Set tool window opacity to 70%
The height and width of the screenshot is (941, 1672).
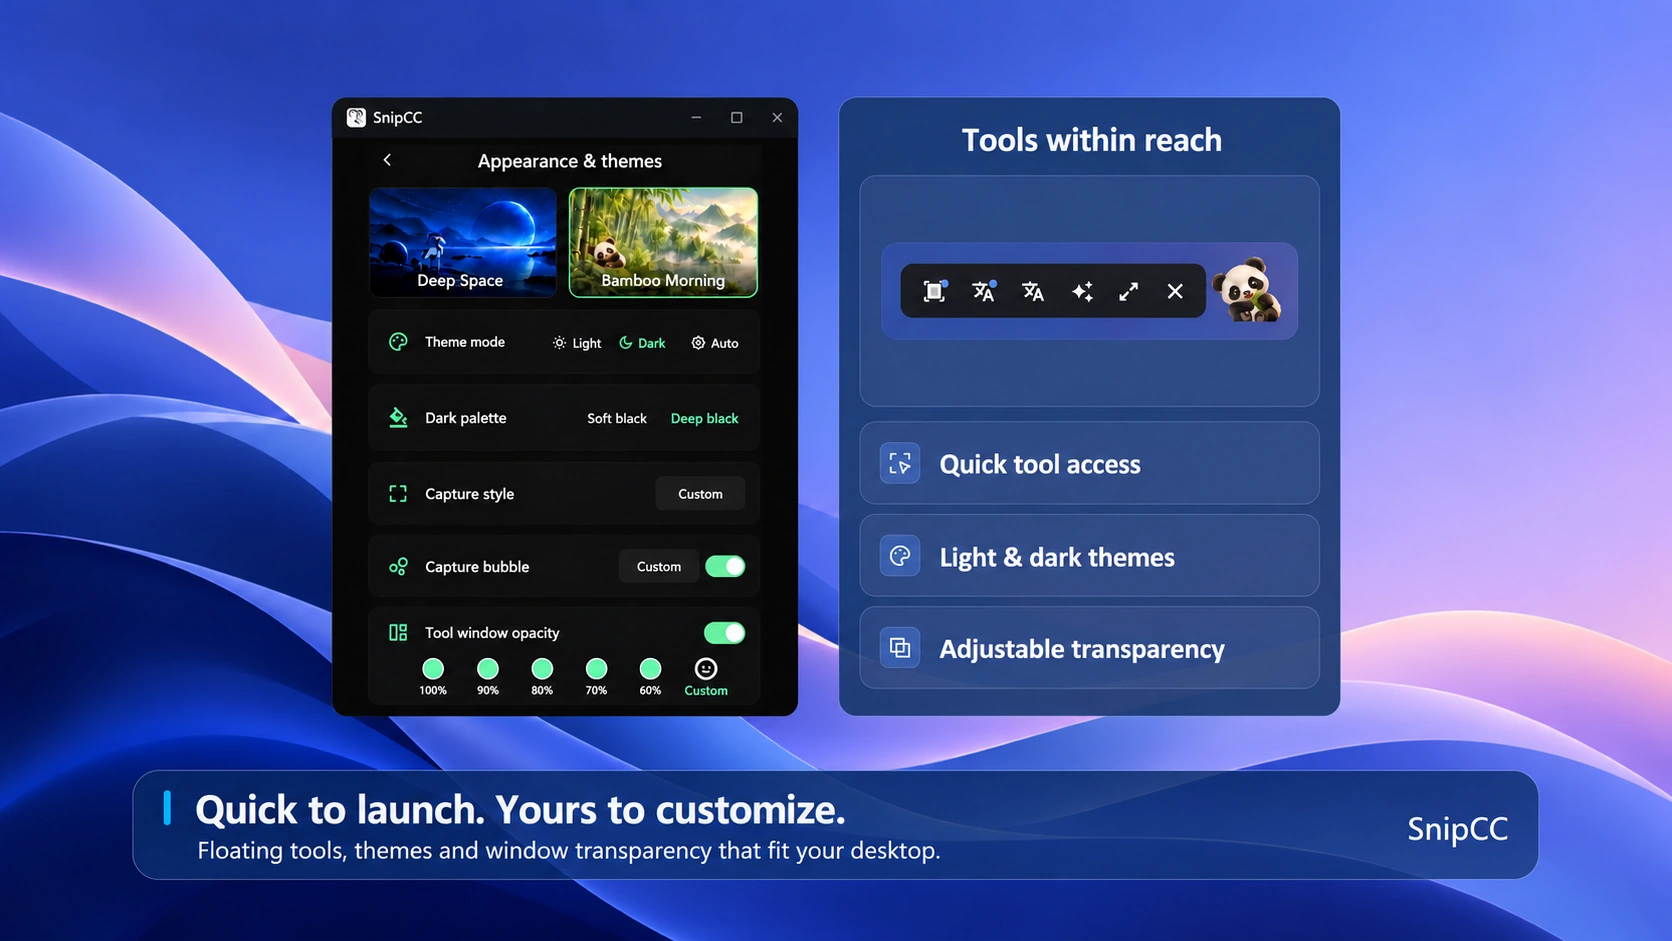pyautogui.click(x=596, y=669)
